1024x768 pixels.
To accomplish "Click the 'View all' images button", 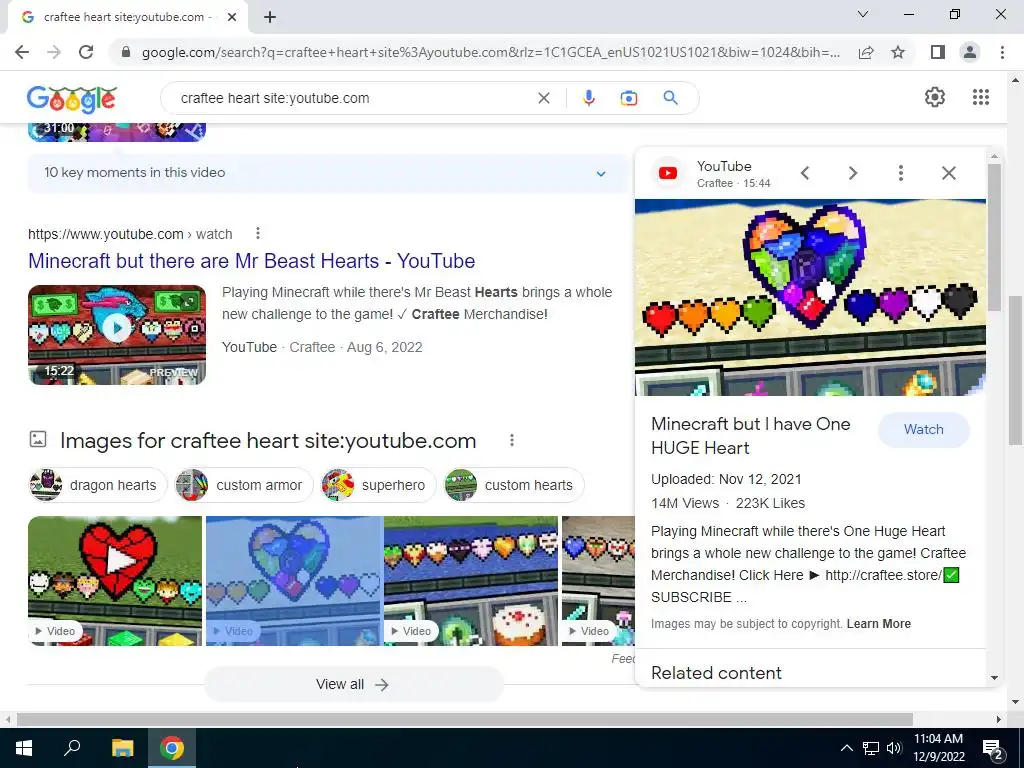I will (353, 684).
